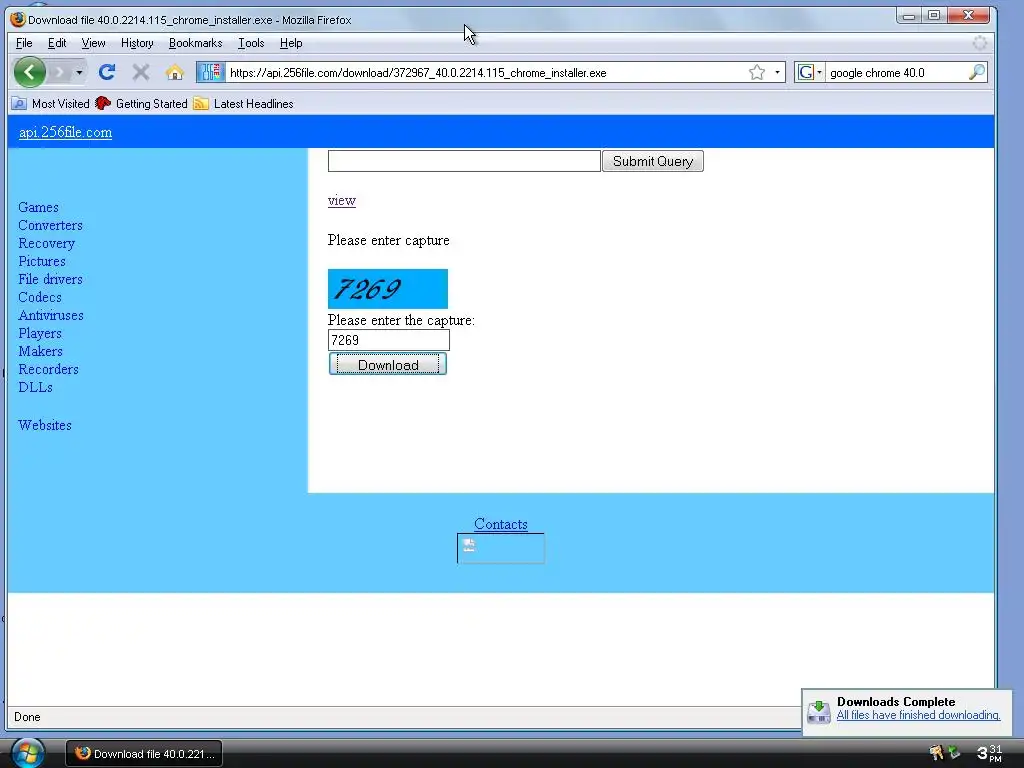Screen dimensions: 1024x768
Task: Open the Windows Start orb
Action: 27,752
